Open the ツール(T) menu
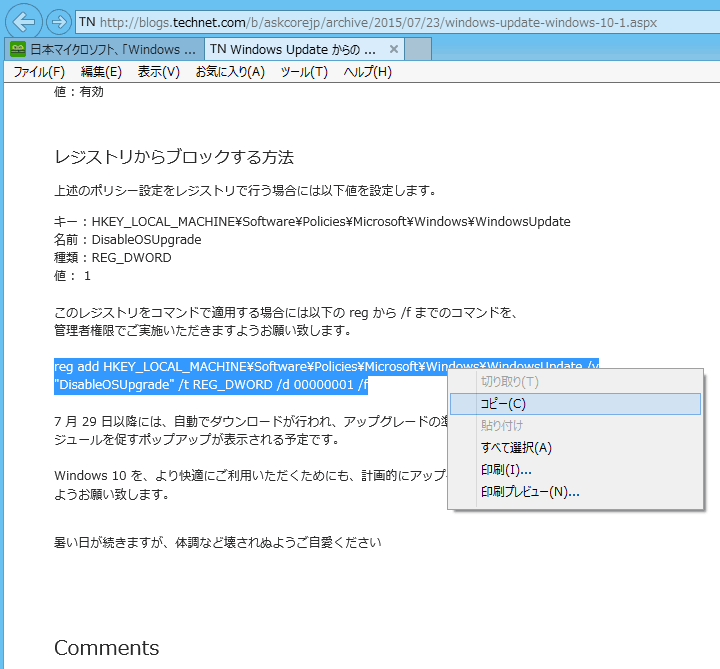This screenshot has width=720, height=669. pyautogui.click(x=304, y=72)
